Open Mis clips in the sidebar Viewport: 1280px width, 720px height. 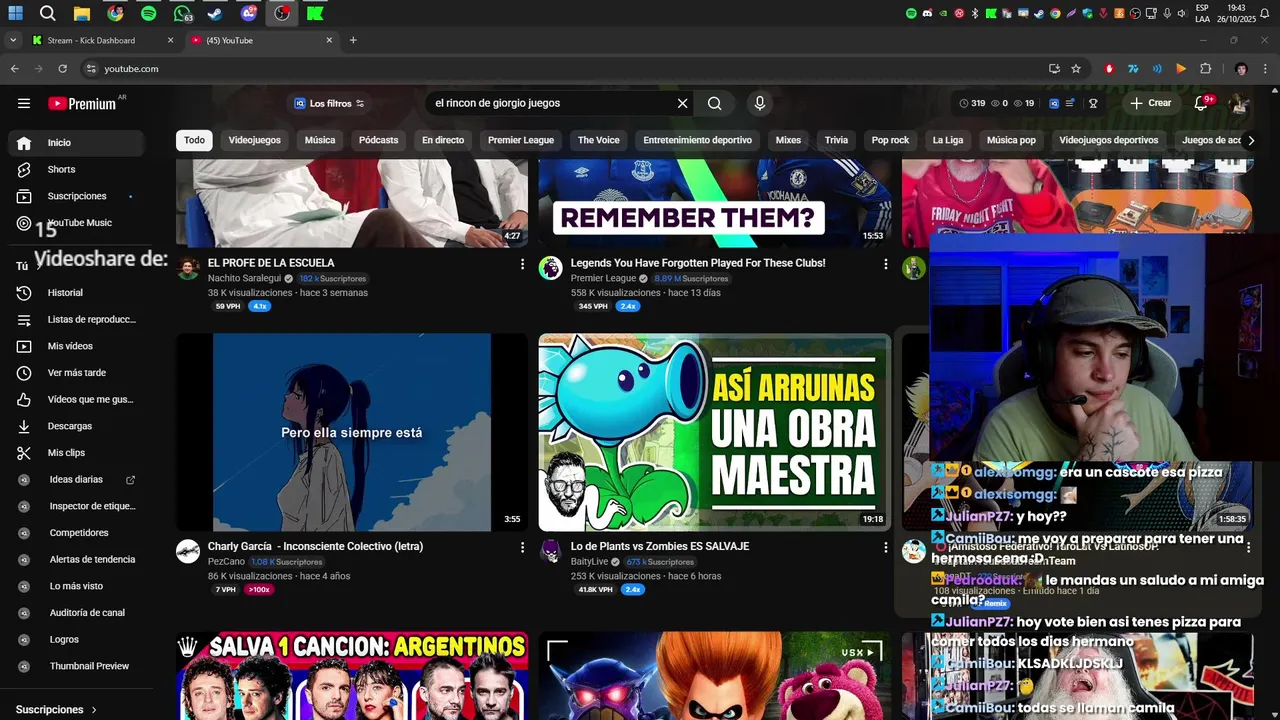(x=78, y=453)
